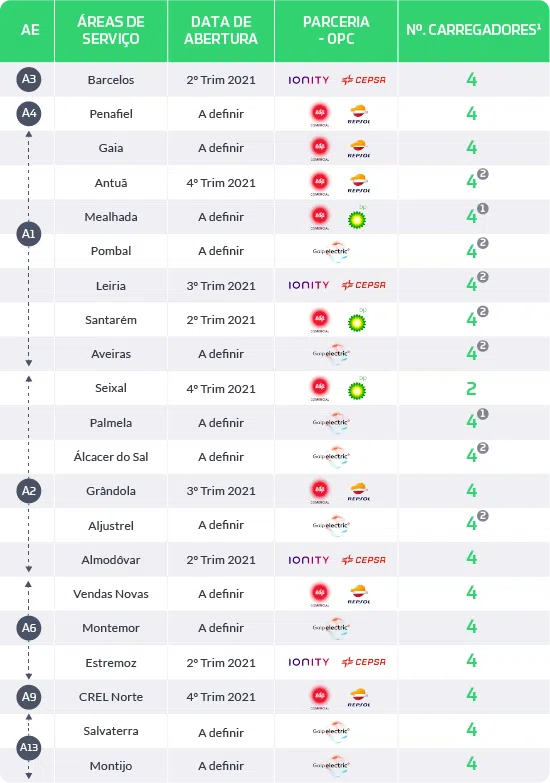Select the A6 motorway badge
Image resolution: width=550 pixels, height=783 pixels.
(x=28, y=628)
